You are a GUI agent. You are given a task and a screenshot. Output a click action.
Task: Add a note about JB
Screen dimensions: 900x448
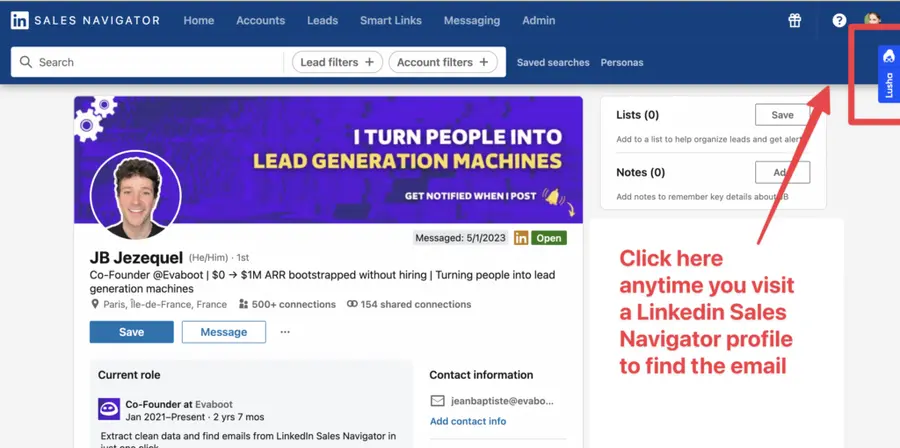click(x=782, y=172)
